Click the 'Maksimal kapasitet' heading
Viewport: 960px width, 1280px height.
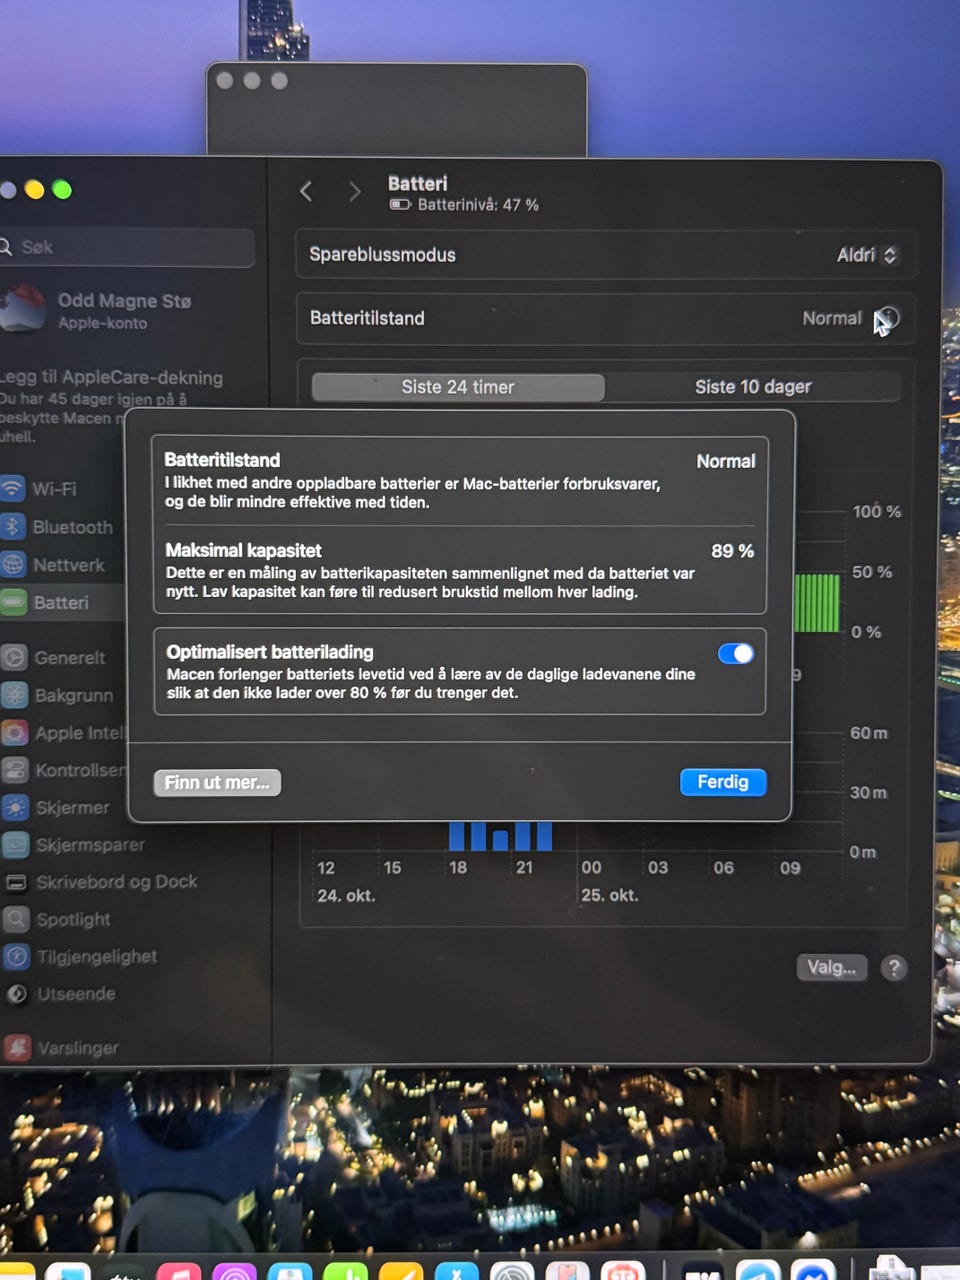coord(243,550)
